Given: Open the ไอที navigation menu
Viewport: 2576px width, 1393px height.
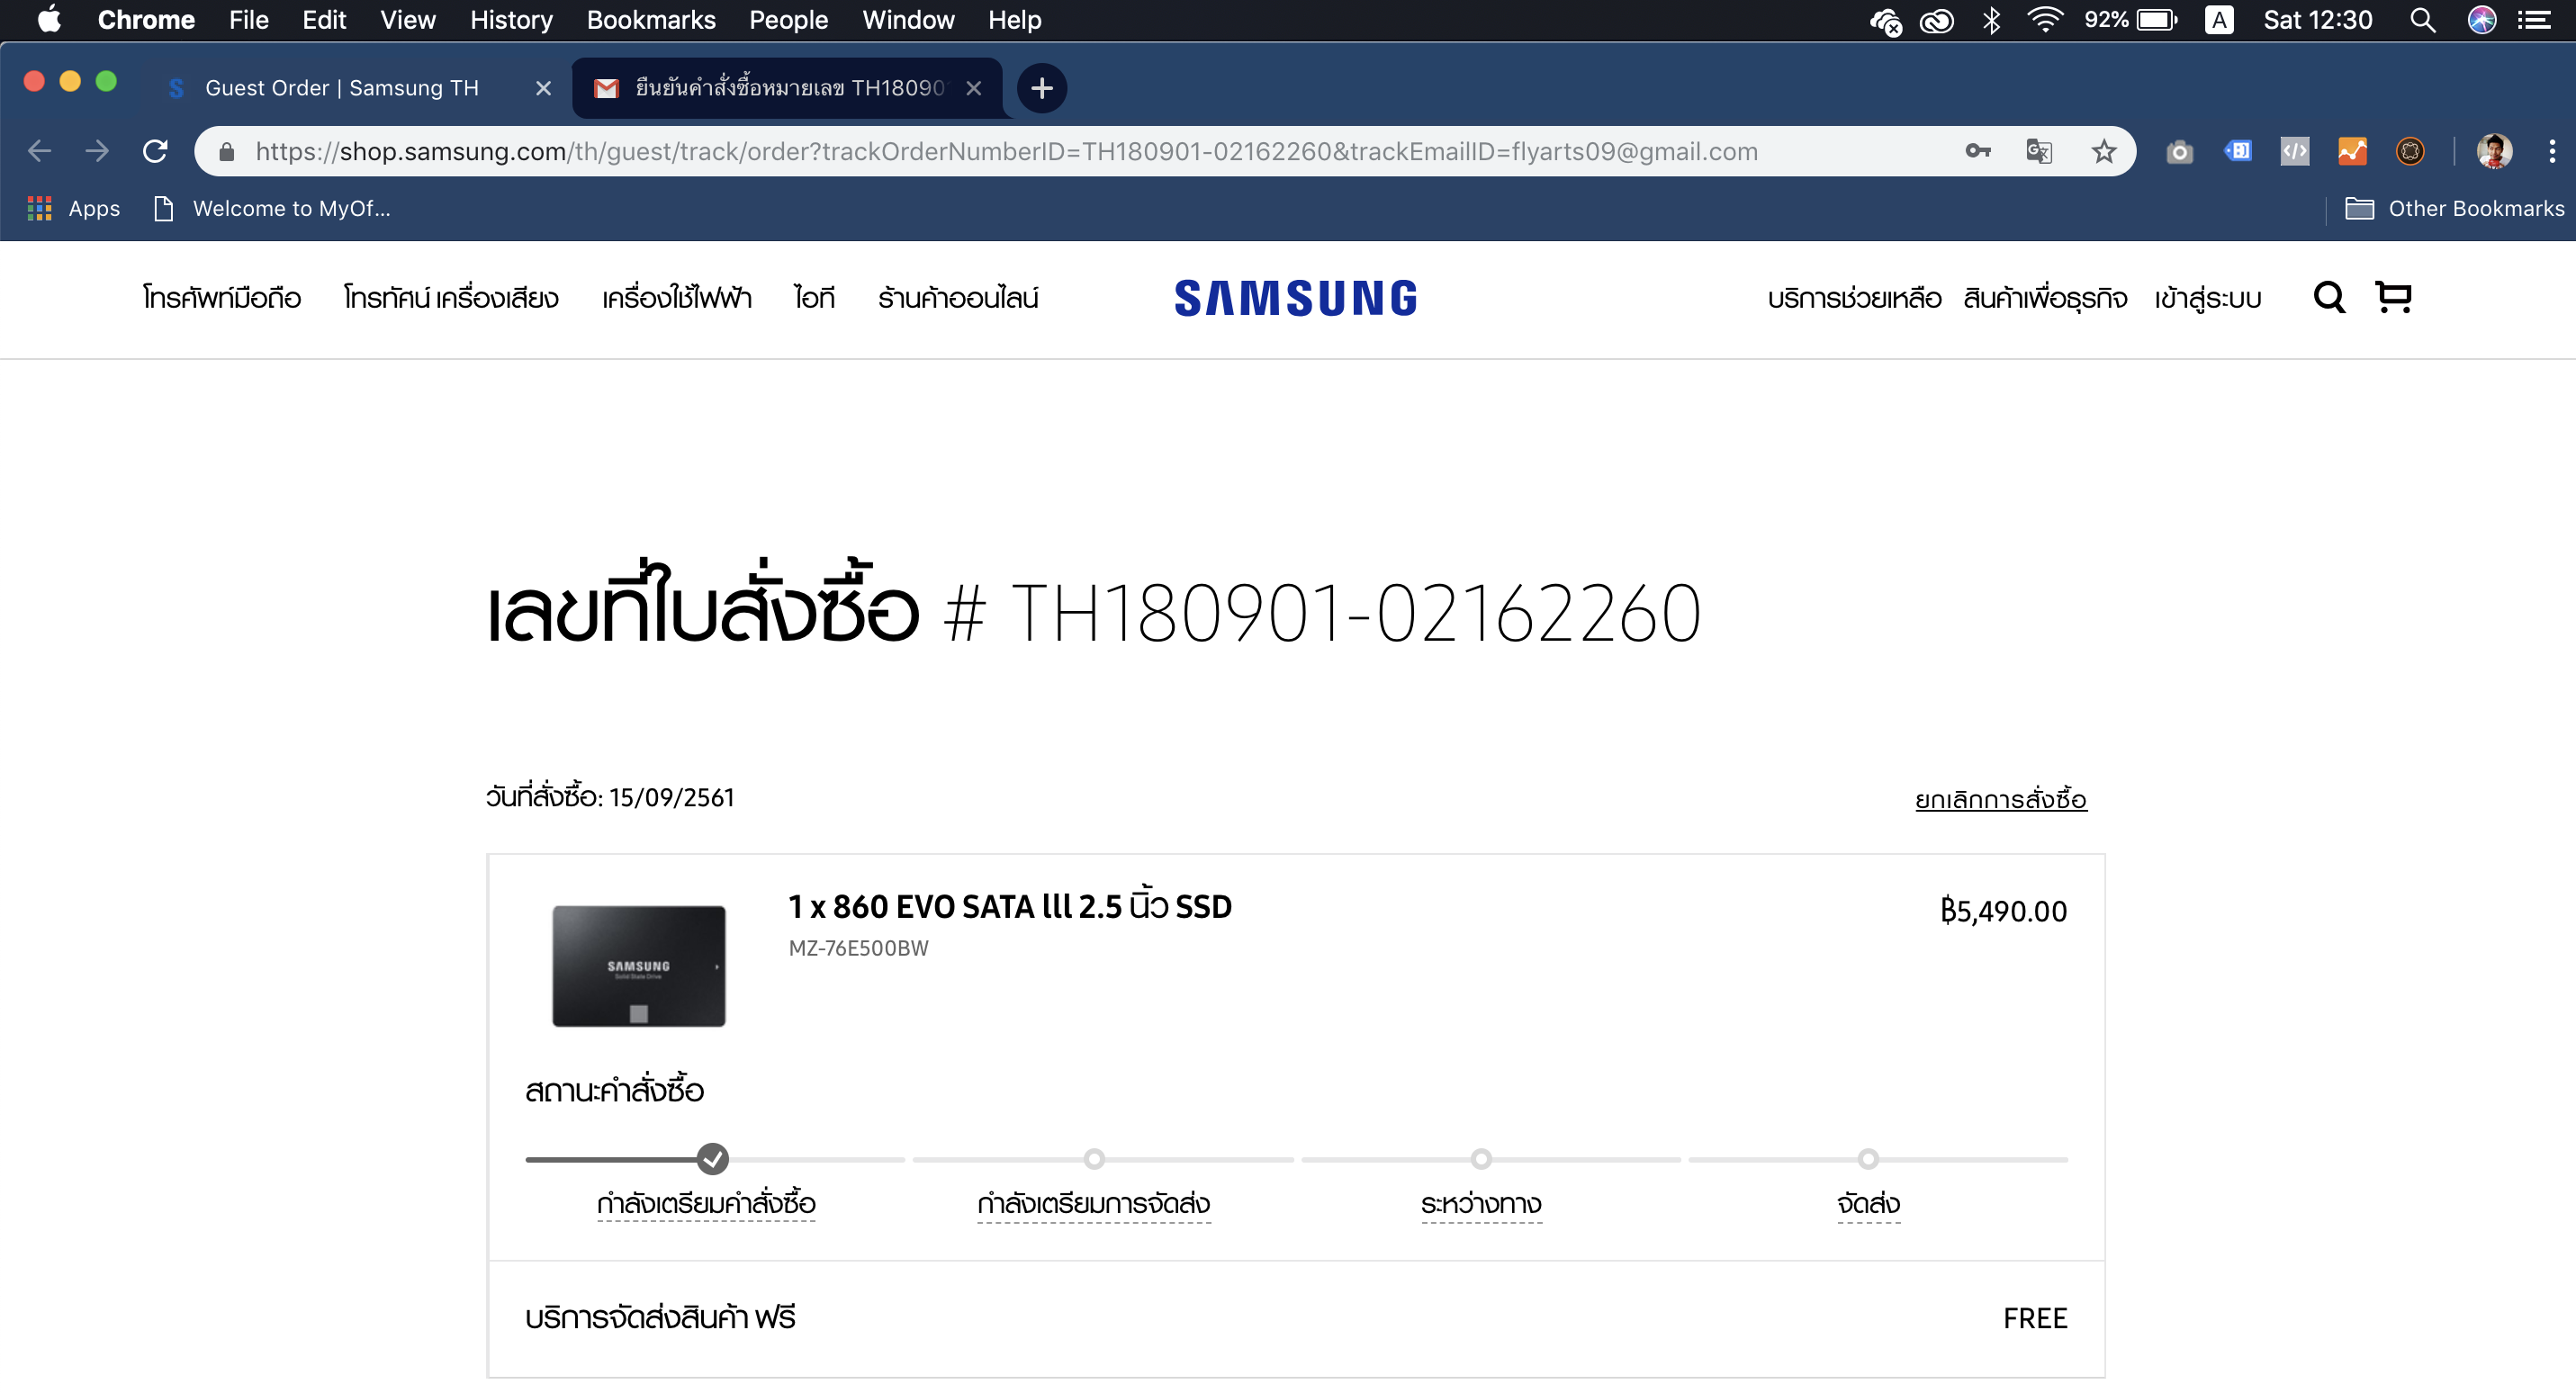Looking at the screenshot, I should click(x=814, y=297).
